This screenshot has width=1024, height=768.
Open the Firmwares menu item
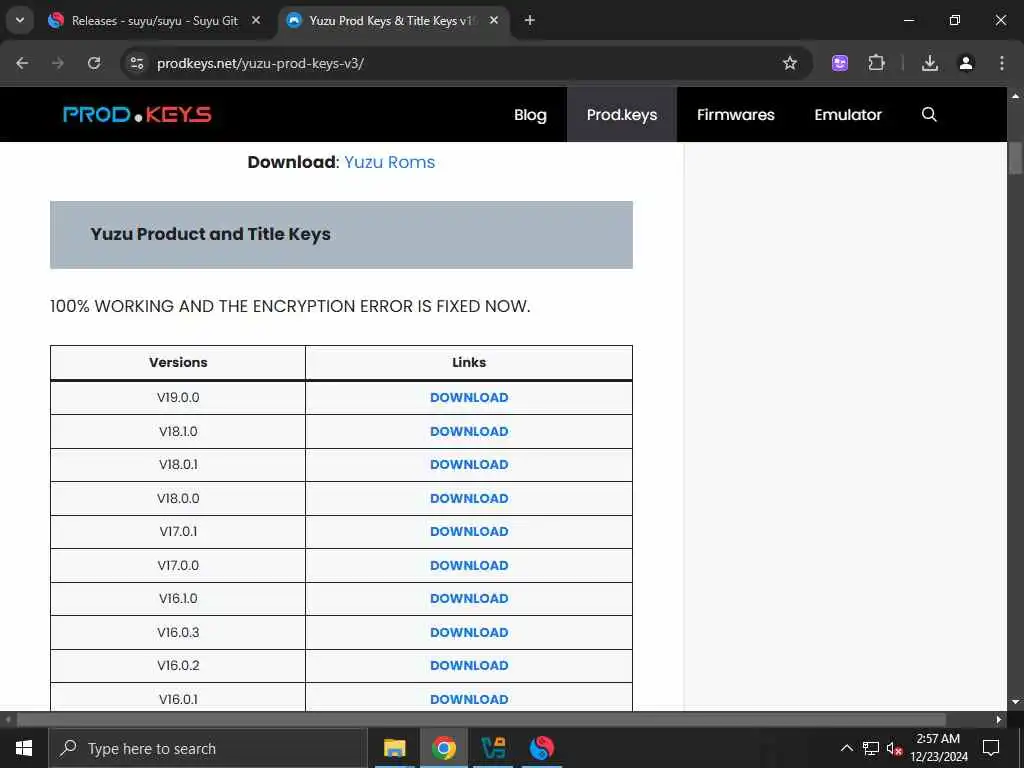pyautogui.click(x=735, y=114)
